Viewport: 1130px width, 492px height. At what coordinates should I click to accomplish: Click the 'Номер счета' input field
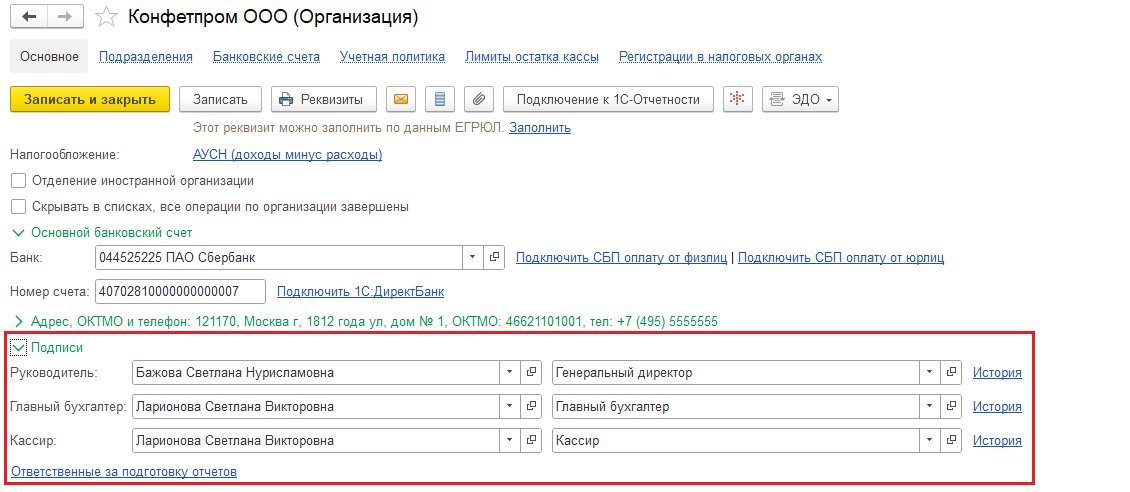click(x=180, y=291)
